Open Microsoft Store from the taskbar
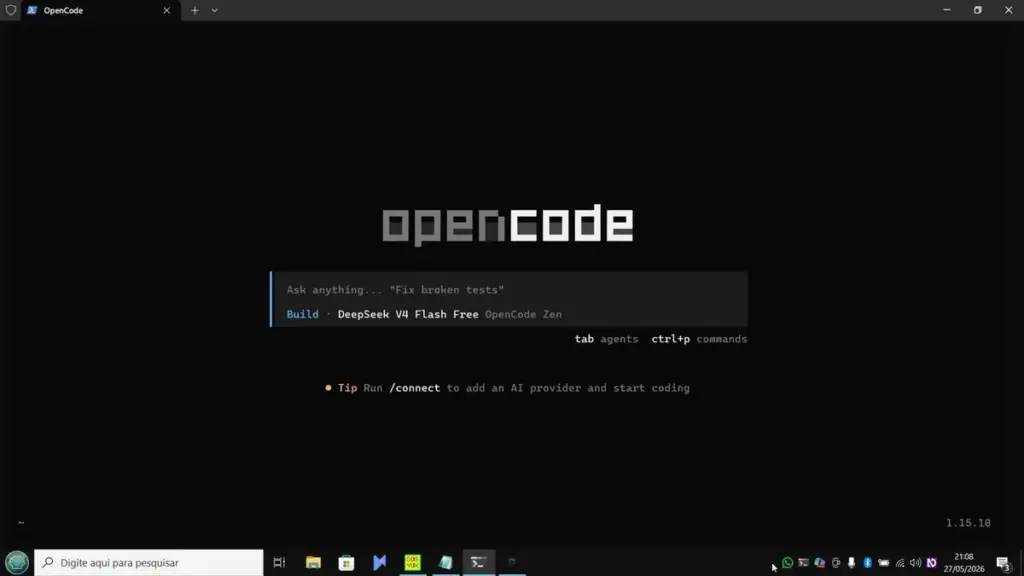The width and height of the screenshot is (1024, 576). point(346,562)
